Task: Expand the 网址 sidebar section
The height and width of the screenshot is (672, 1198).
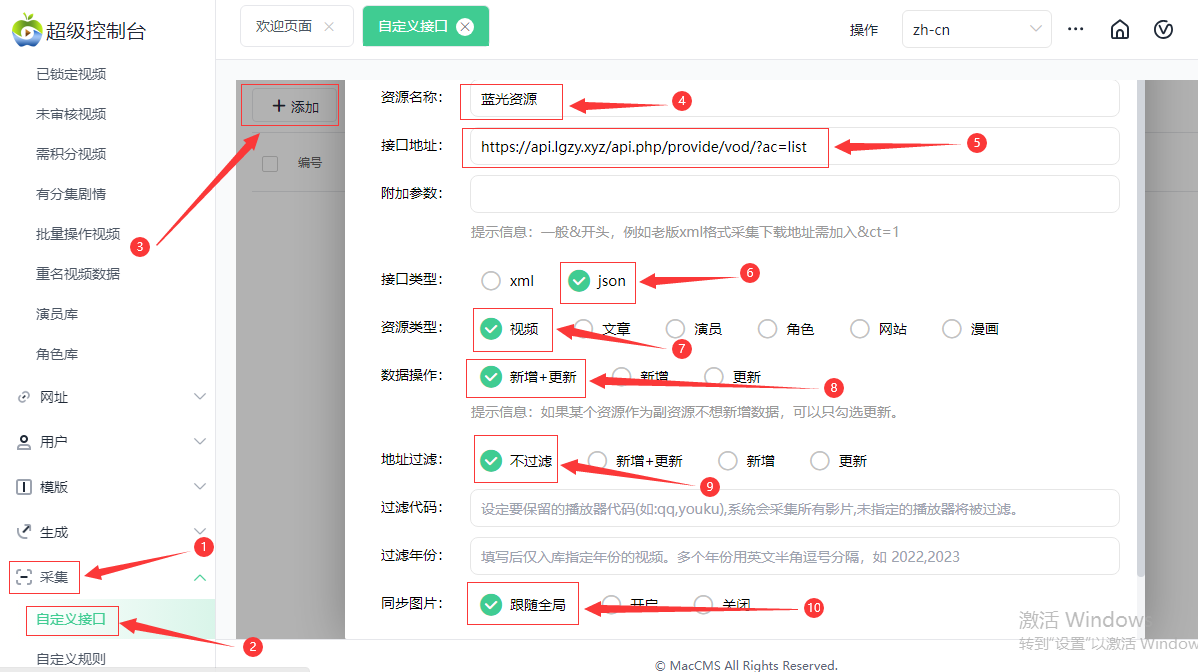Action: click(199, 396)
